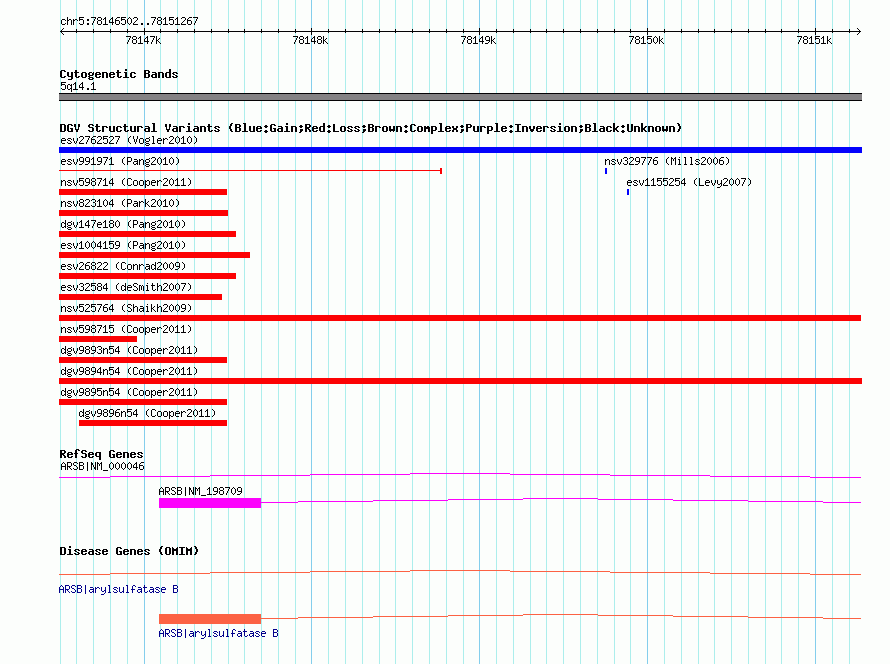Click the orange OMIM ARSB exon block
Viewport: 890px width, 664px height.
(210, 619)
